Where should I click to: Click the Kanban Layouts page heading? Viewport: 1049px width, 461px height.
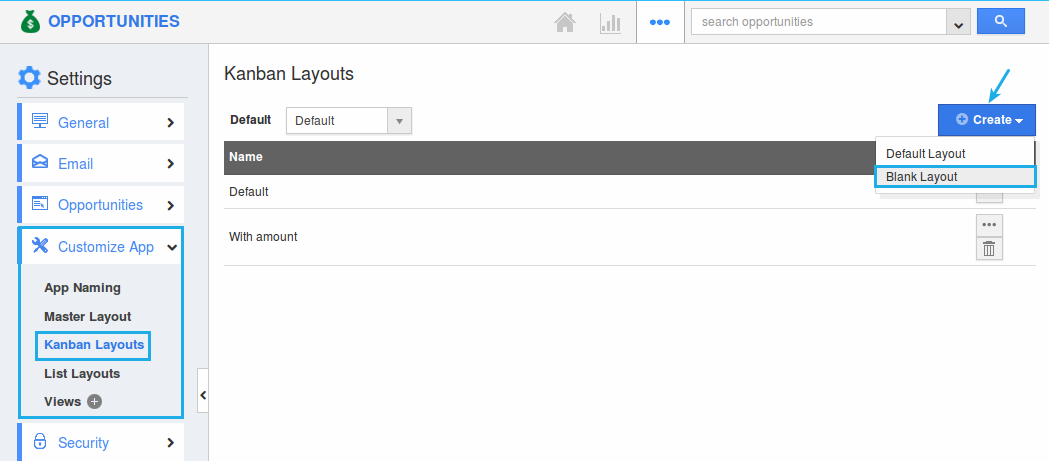point(288,74)
